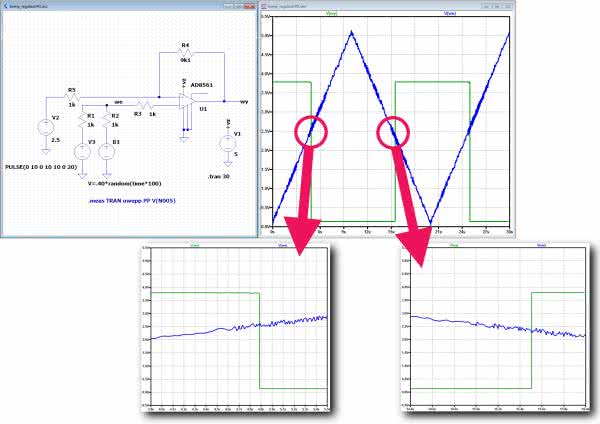Click the .tran 30 simulation directive
Viewport: 600px width, 424px height.
click(x=220, y=175)
